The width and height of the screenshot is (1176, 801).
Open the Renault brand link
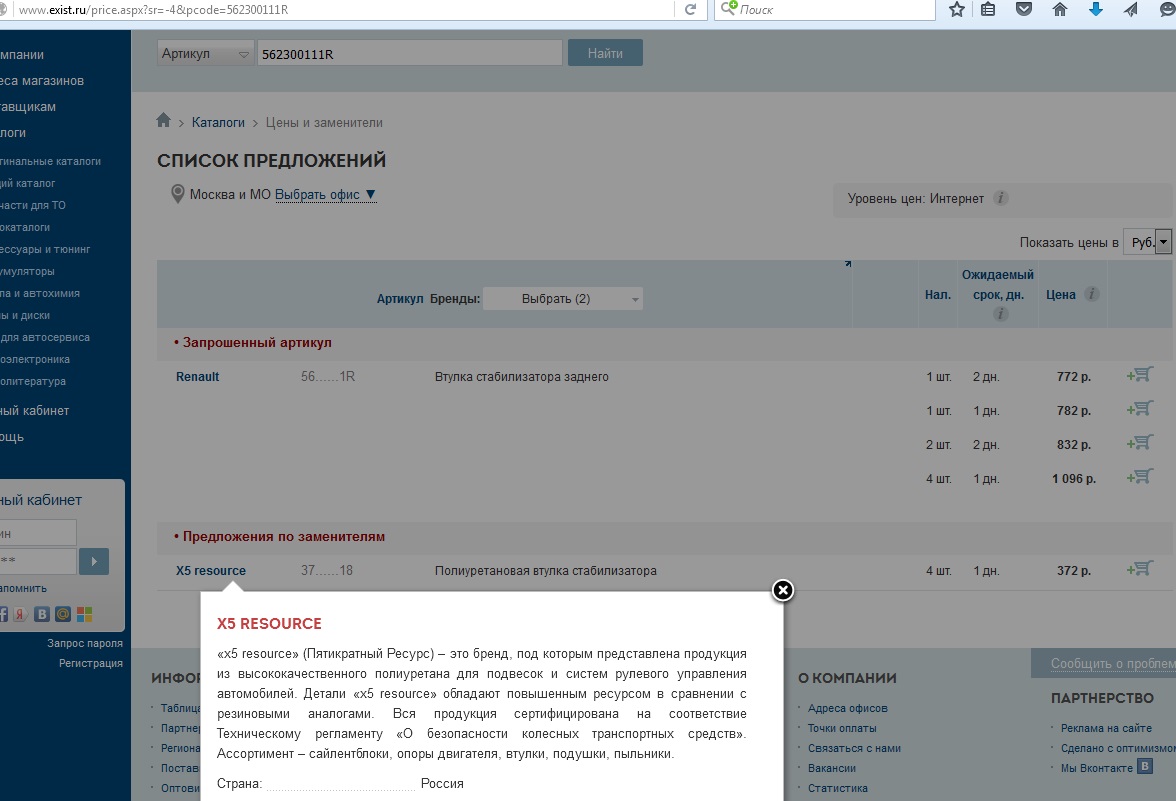coord(197,377)
